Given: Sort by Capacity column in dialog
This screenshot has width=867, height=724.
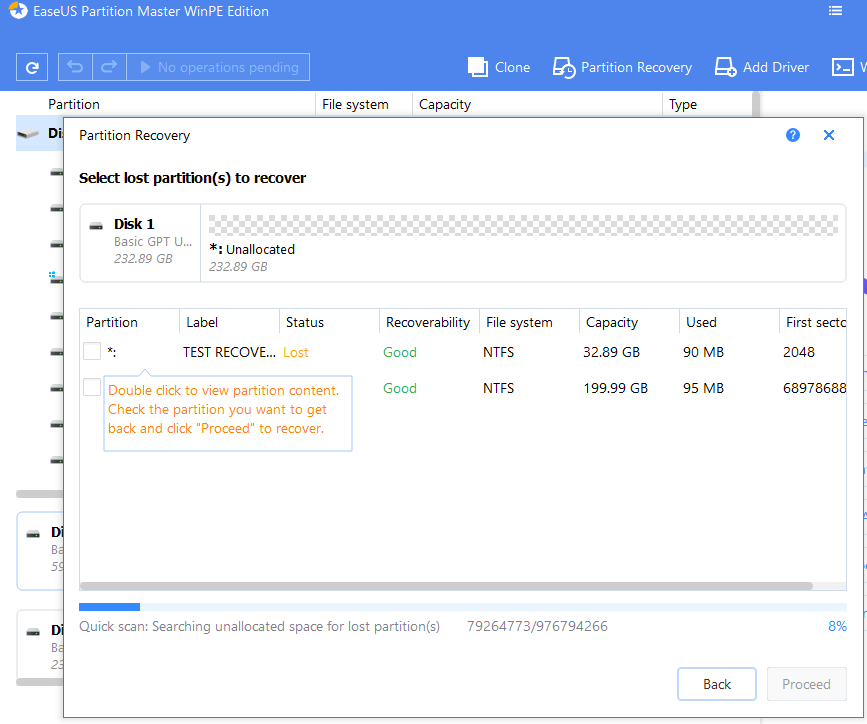Looking at the screenshot, I should (x=630, y=322).
